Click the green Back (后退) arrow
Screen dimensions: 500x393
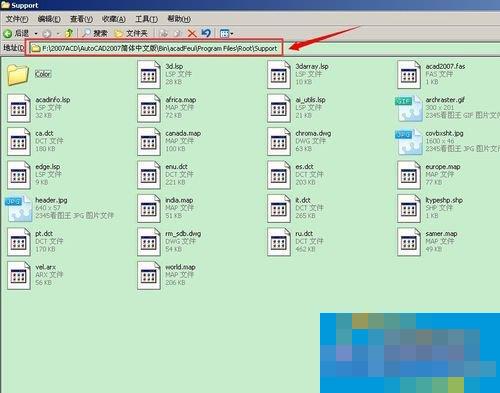click(x=8, y=33)
